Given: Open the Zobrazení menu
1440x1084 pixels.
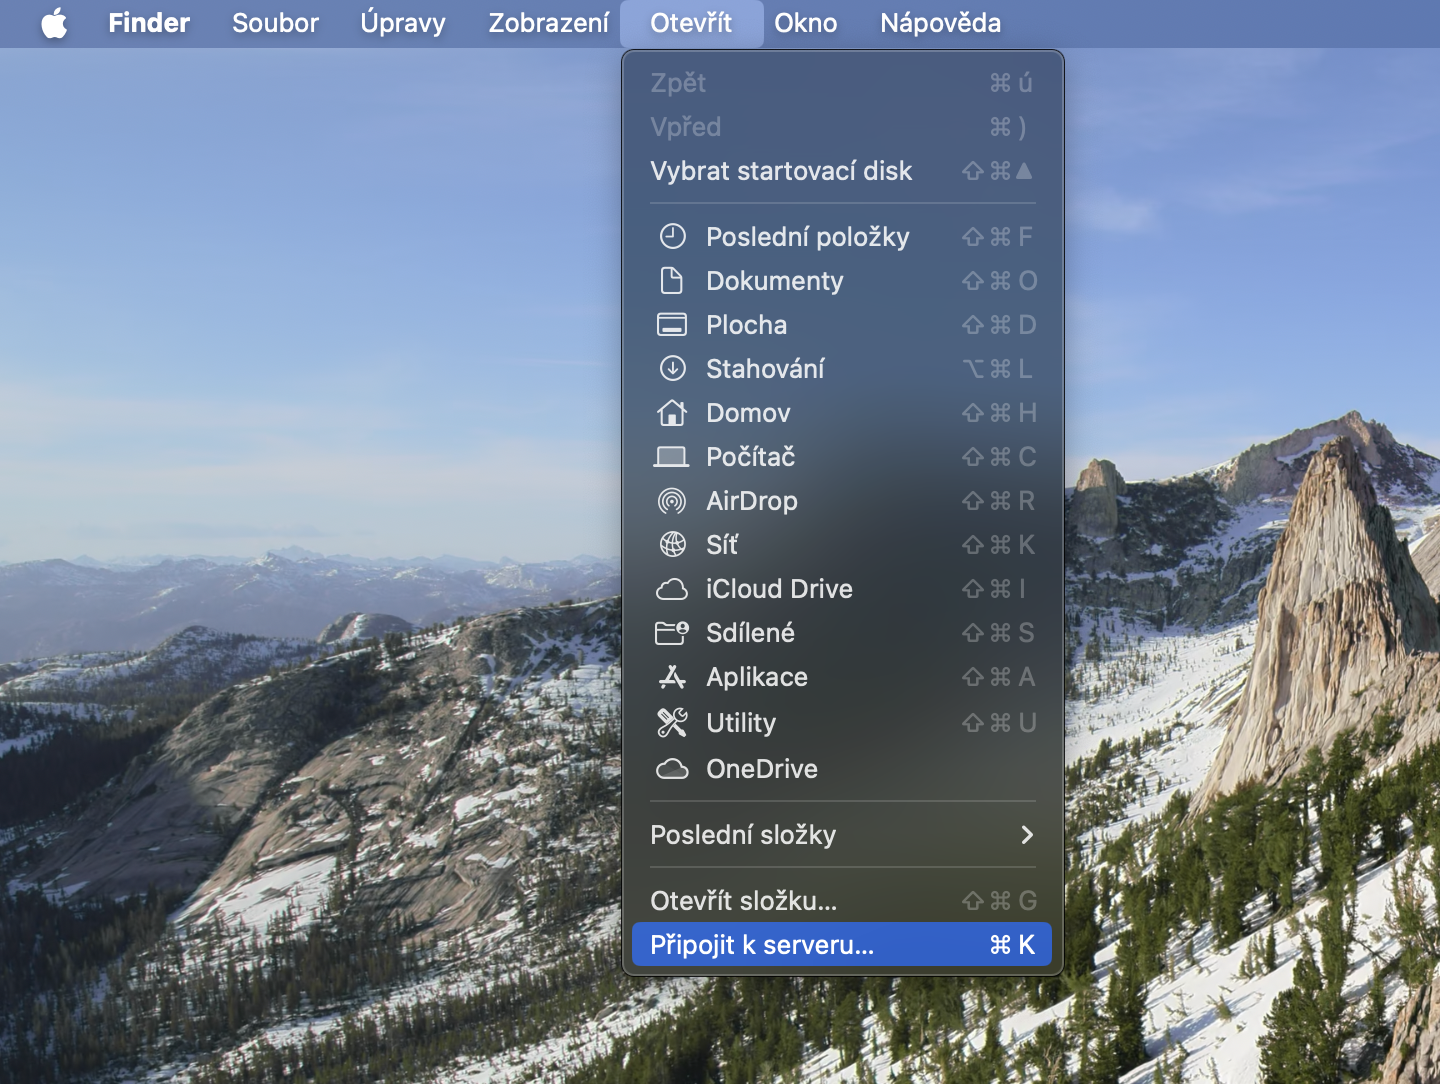Looking at the screenshot, I should tap(548, 23).
